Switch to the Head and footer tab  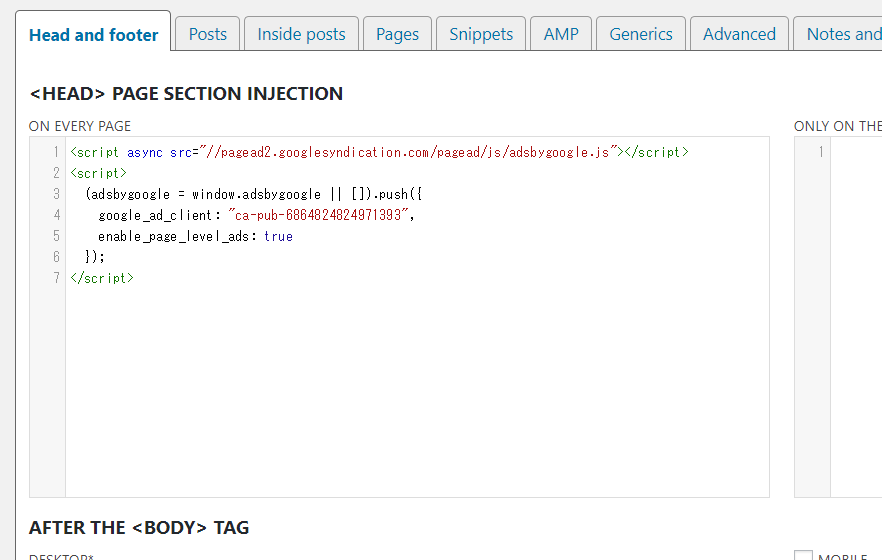93,33
